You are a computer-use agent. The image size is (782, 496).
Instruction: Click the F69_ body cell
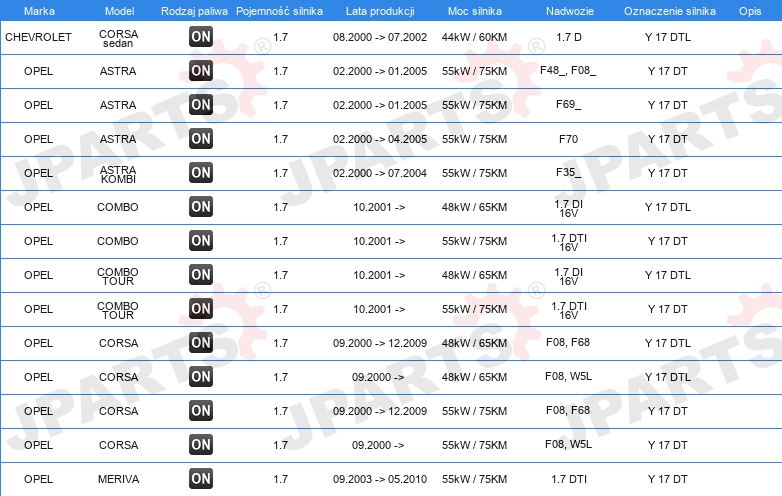569,105
